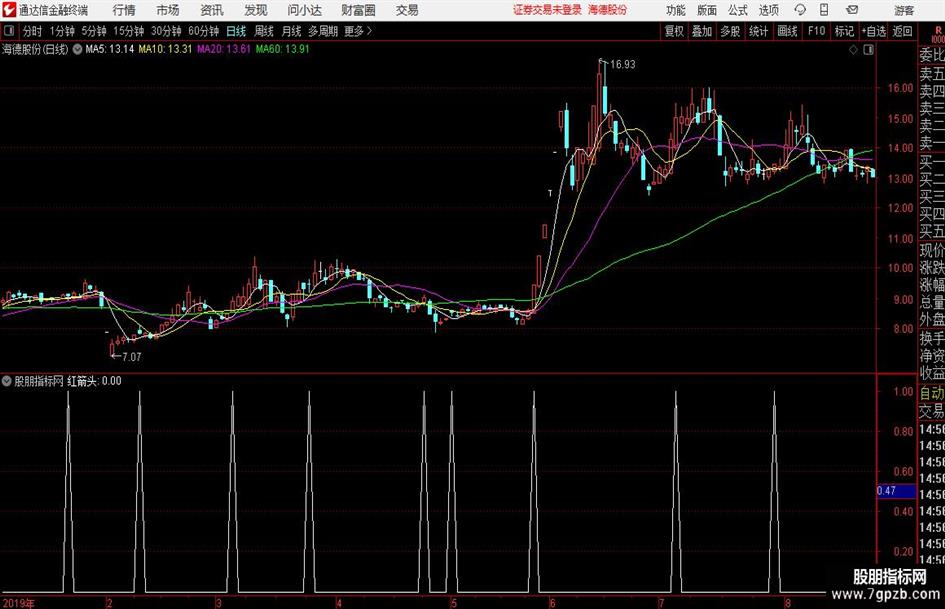
Task: Click the 7.07 low price annotation
Action: click(131, 357)
